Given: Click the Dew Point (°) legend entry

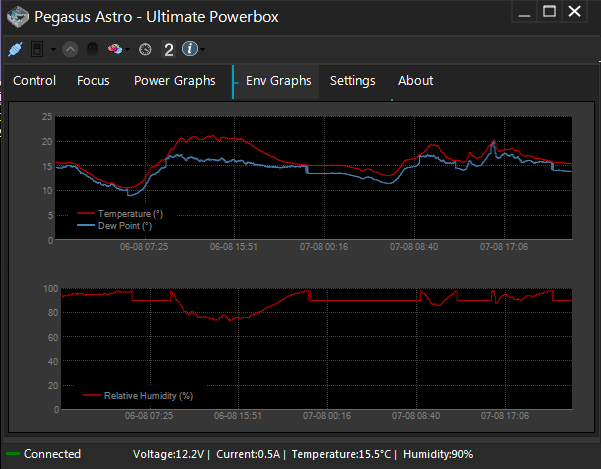Looking at the screenshot, I should click(x=115, y=226).
